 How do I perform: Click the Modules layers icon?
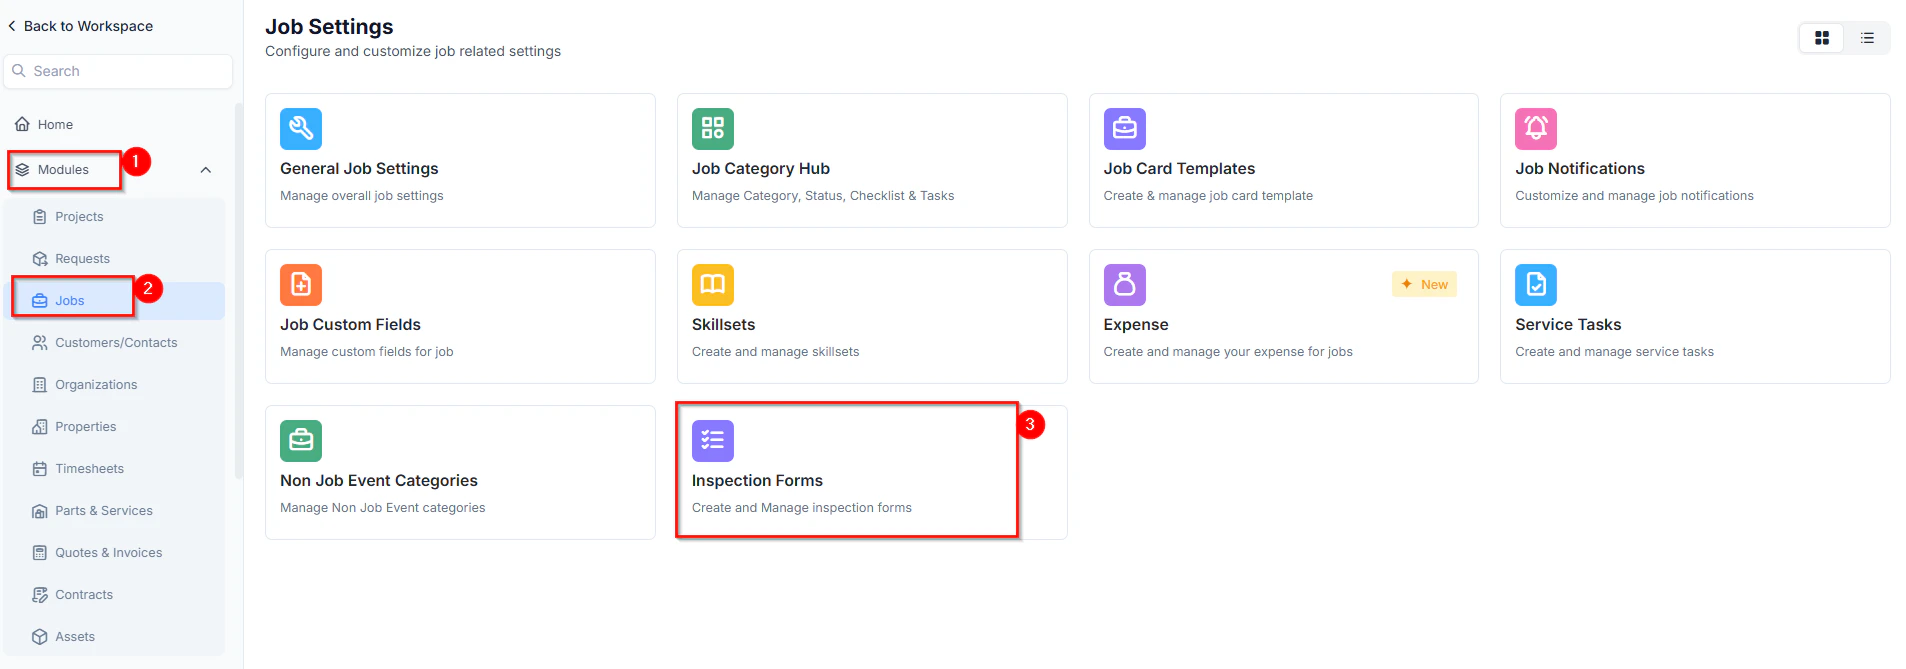[x=22, y=170]
